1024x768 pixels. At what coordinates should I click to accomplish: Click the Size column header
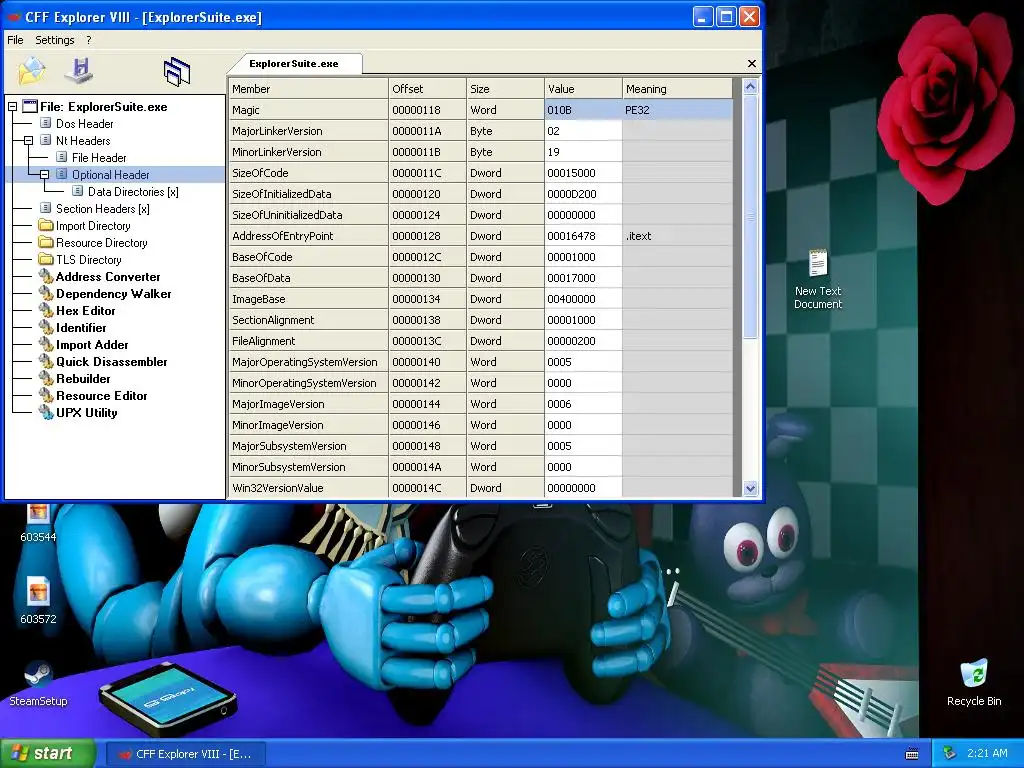tap(505, 89)
